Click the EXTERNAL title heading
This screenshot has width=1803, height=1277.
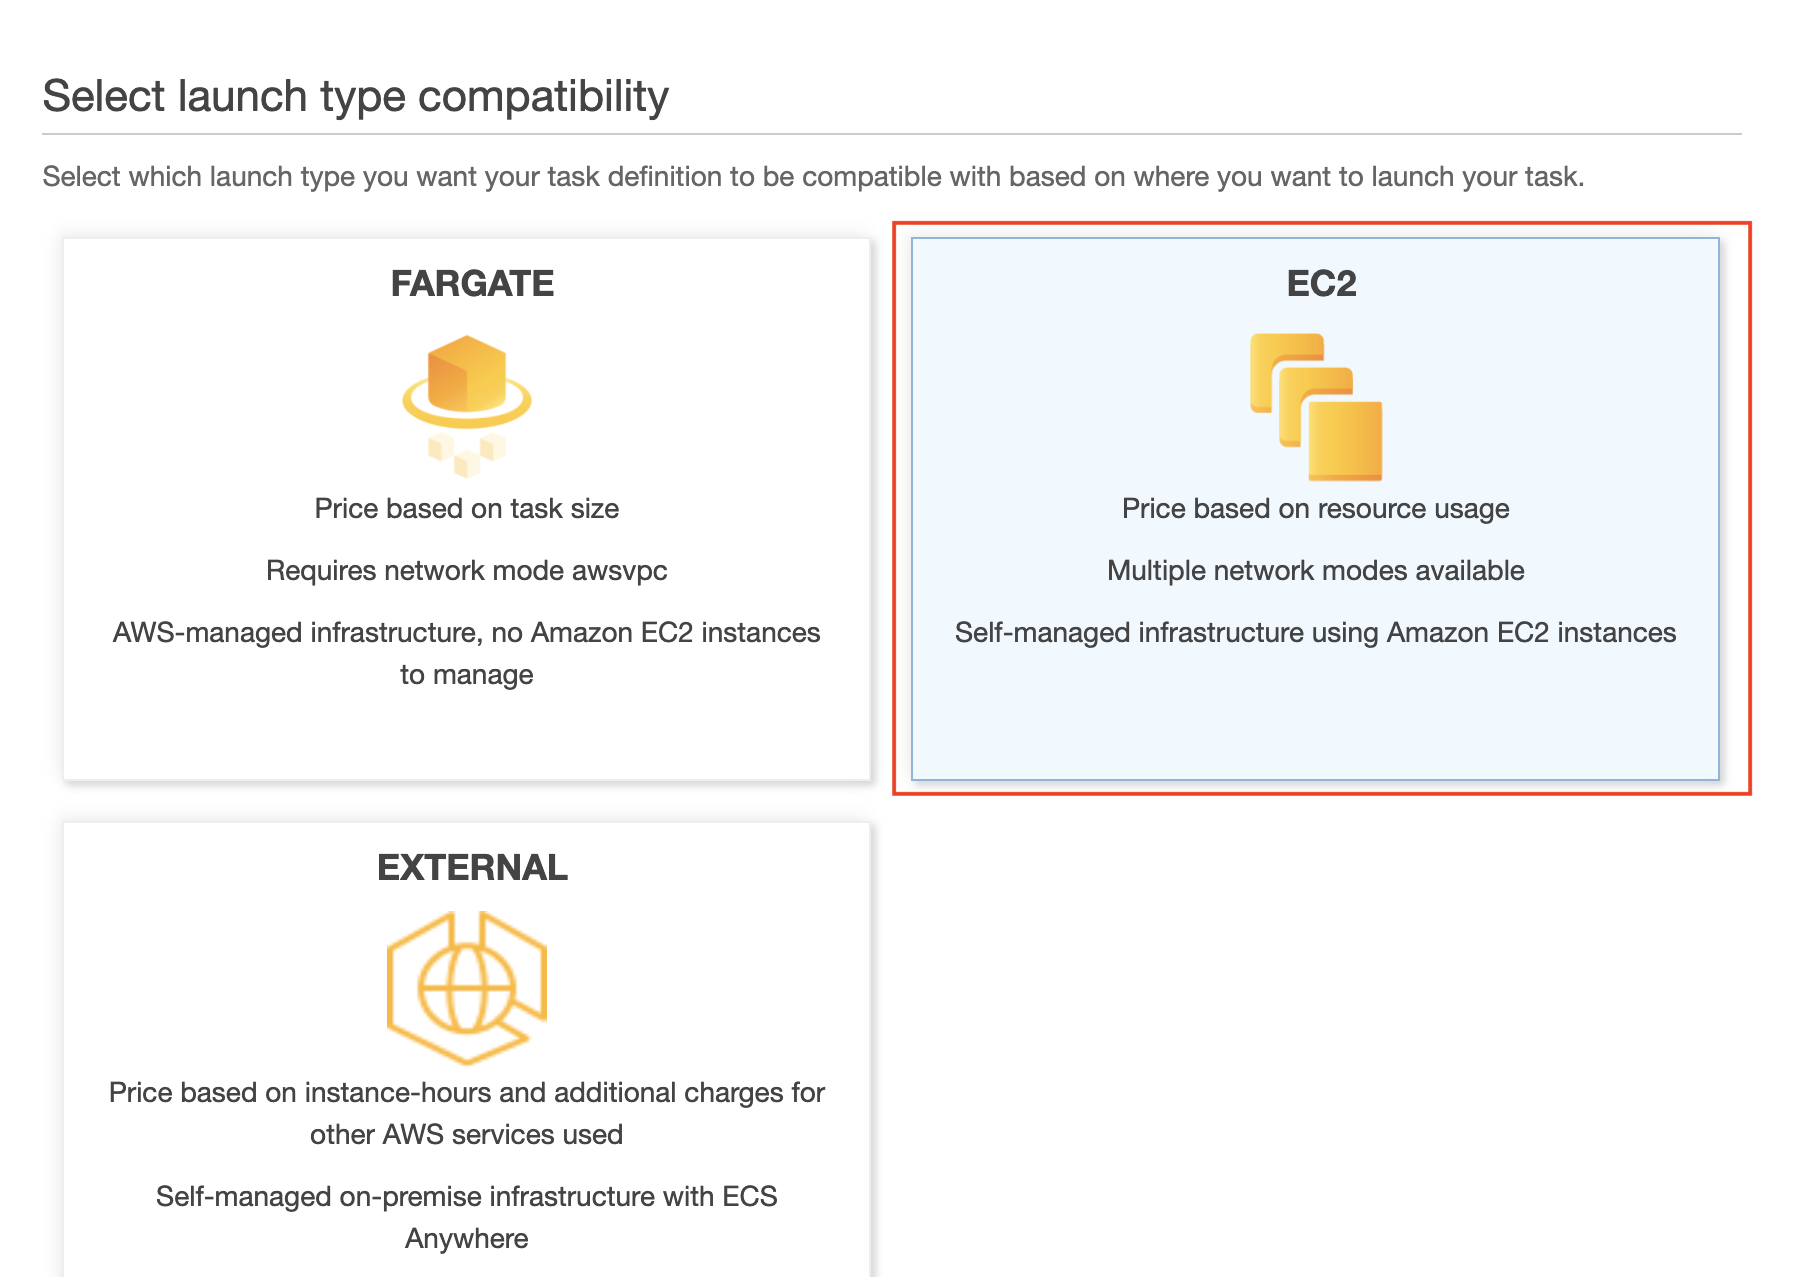472,868
